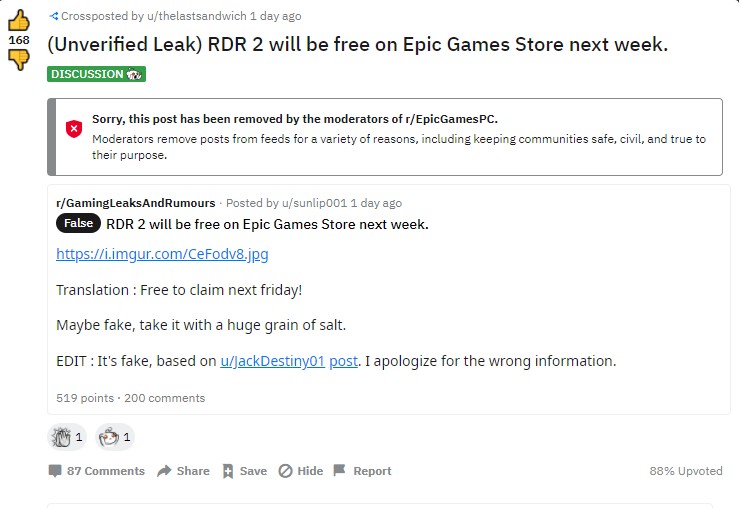742x508 pixels.
Task: Downvote the post with thumbs-down icon
Action: (19, 59)
